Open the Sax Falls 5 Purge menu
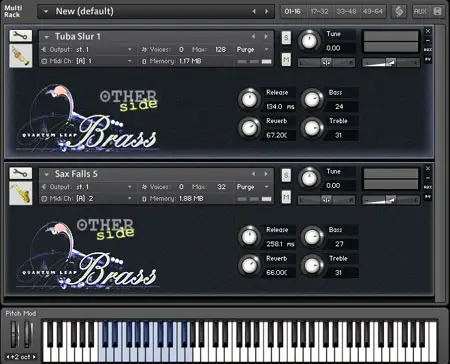 253,187
